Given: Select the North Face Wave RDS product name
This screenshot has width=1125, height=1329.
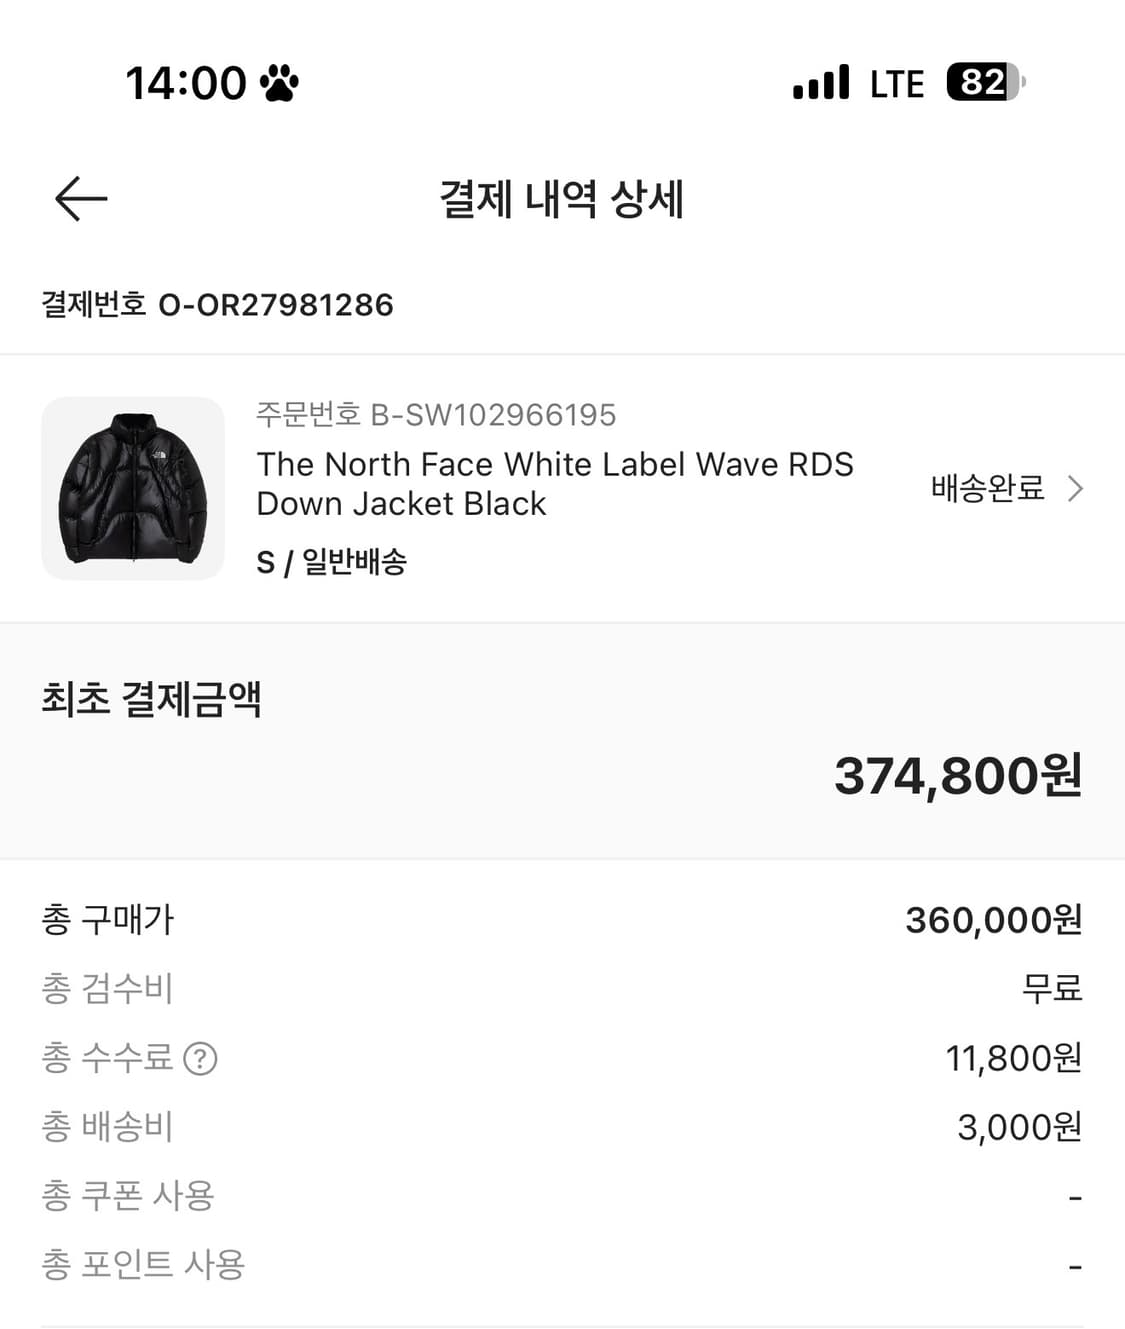Looking at the screenshot, I should [555, 484].
